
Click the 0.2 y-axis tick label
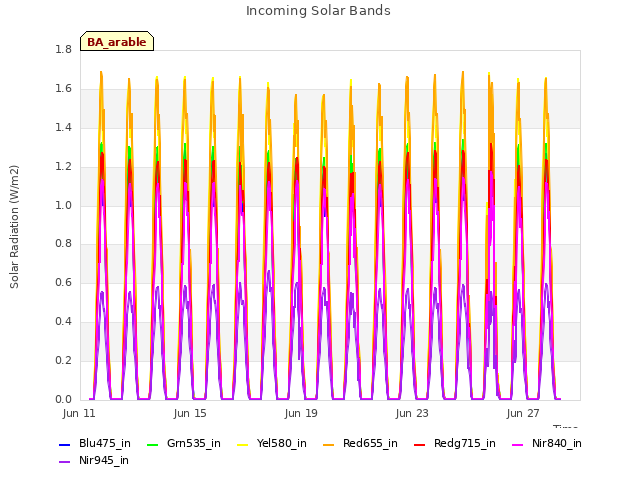pos(63,360)
